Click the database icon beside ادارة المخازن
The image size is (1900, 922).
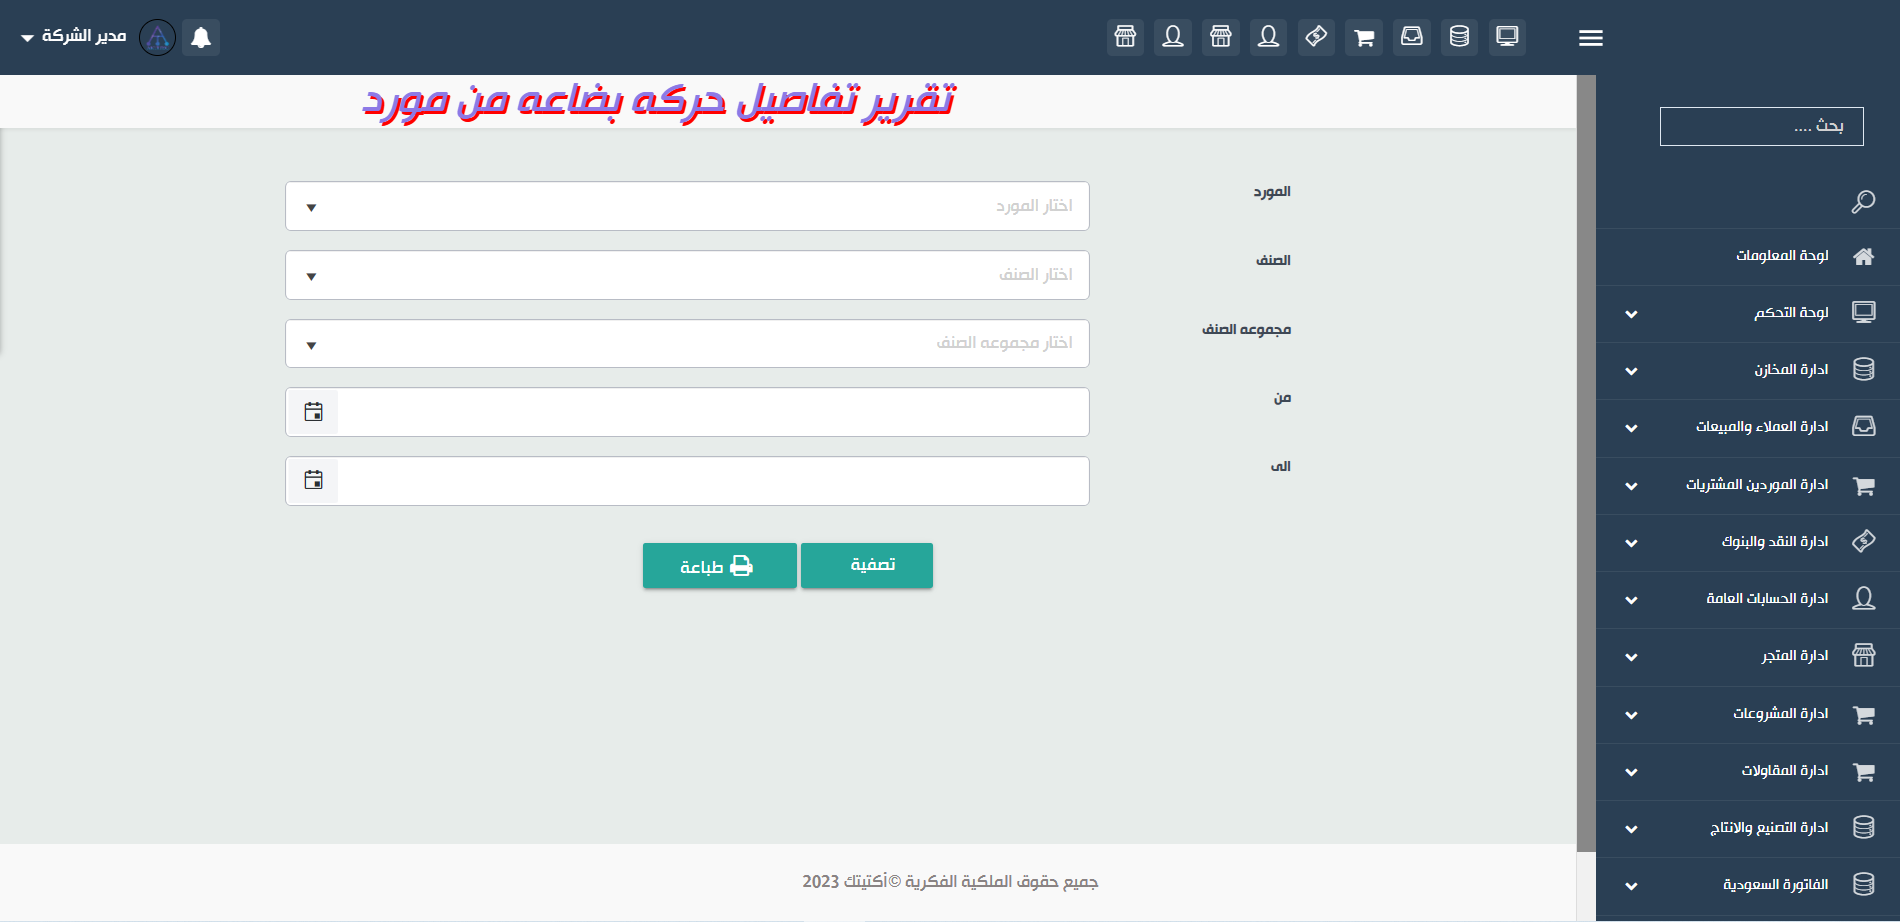[1863, 370]
